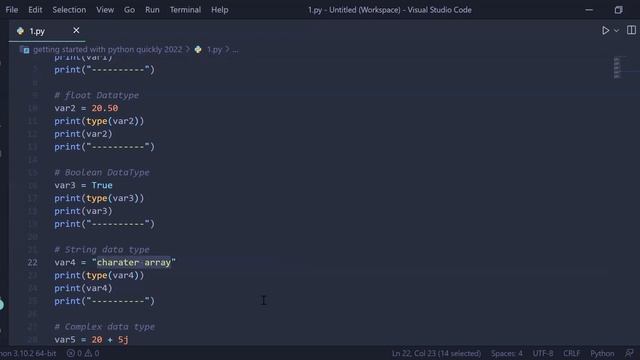The image size is (640, 360).
Task: Split the editor to the right
Action: click(631, 30)
